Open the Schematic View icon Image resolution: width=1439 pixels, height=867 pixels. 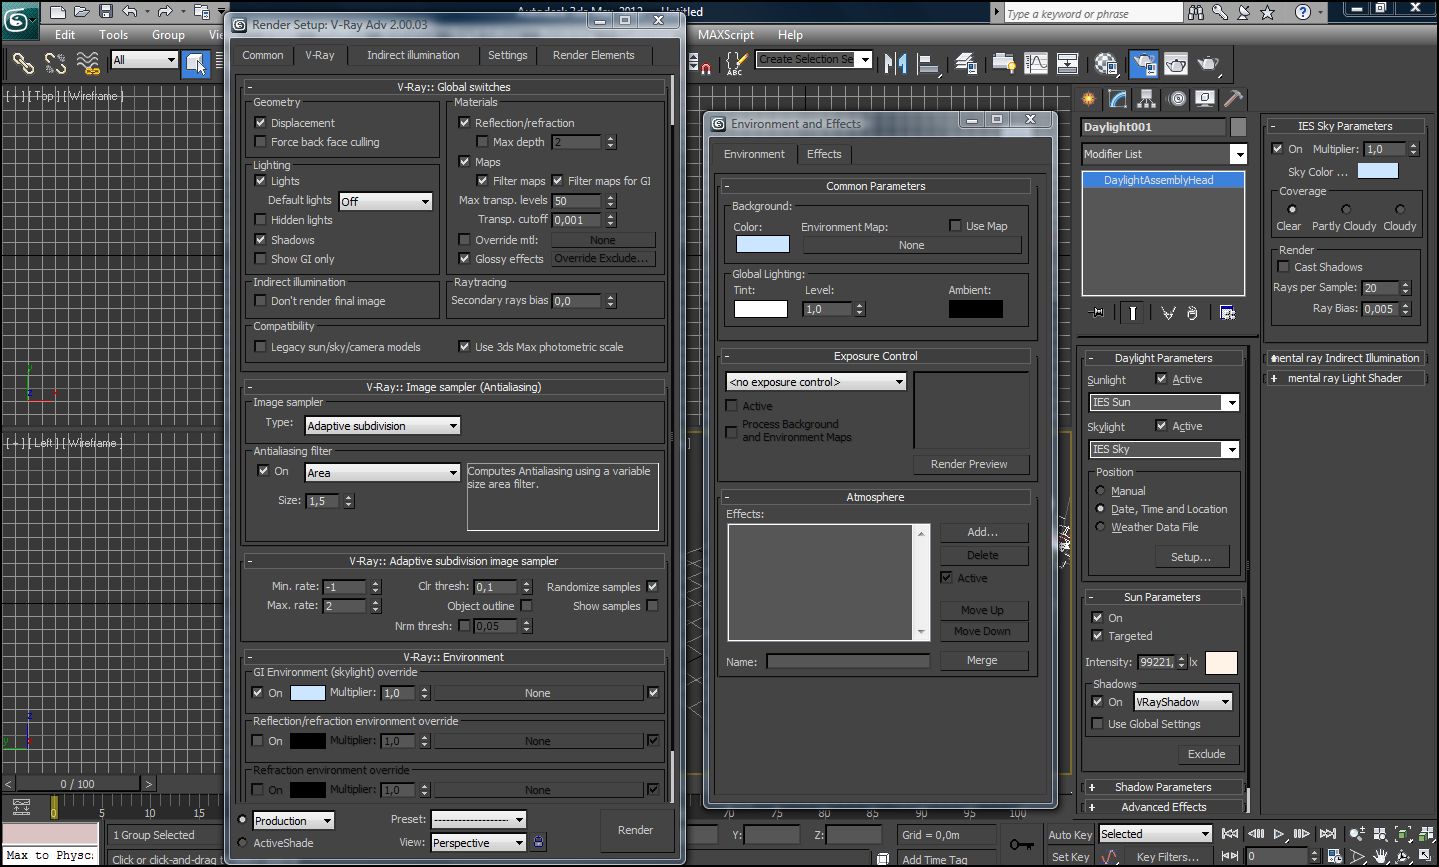1068,64
